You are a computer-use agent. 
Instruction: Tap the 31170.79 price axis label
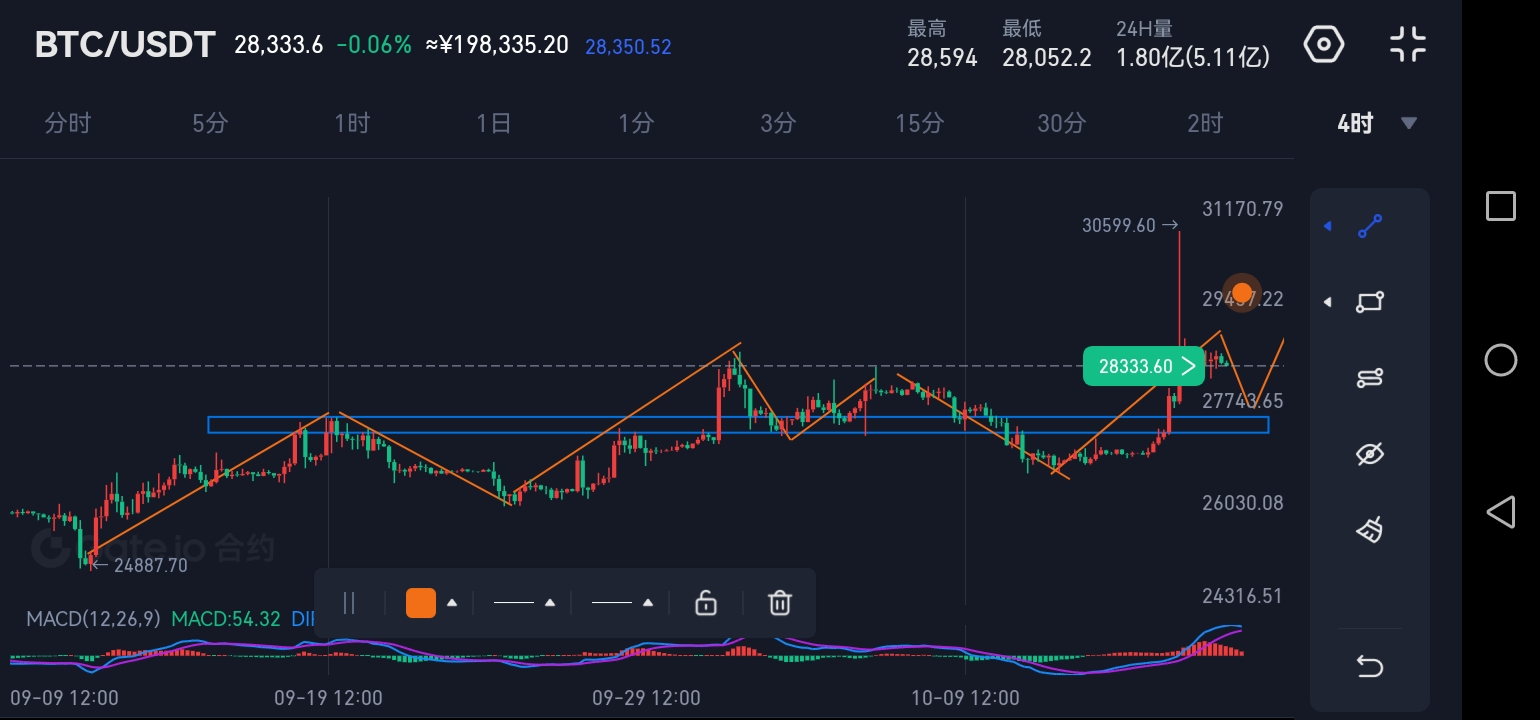(x=1243, y=209)
